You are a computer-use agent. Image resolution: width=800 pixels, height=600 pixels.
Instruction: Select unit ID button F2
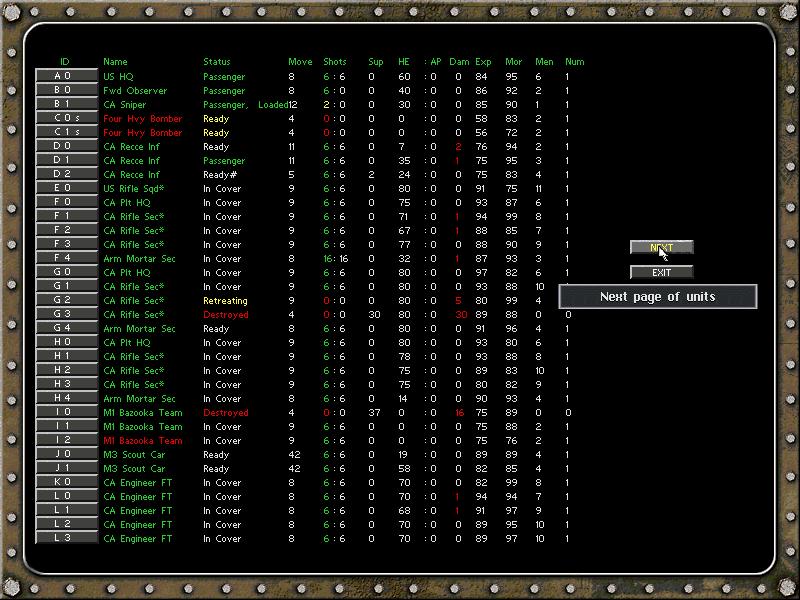67,230
